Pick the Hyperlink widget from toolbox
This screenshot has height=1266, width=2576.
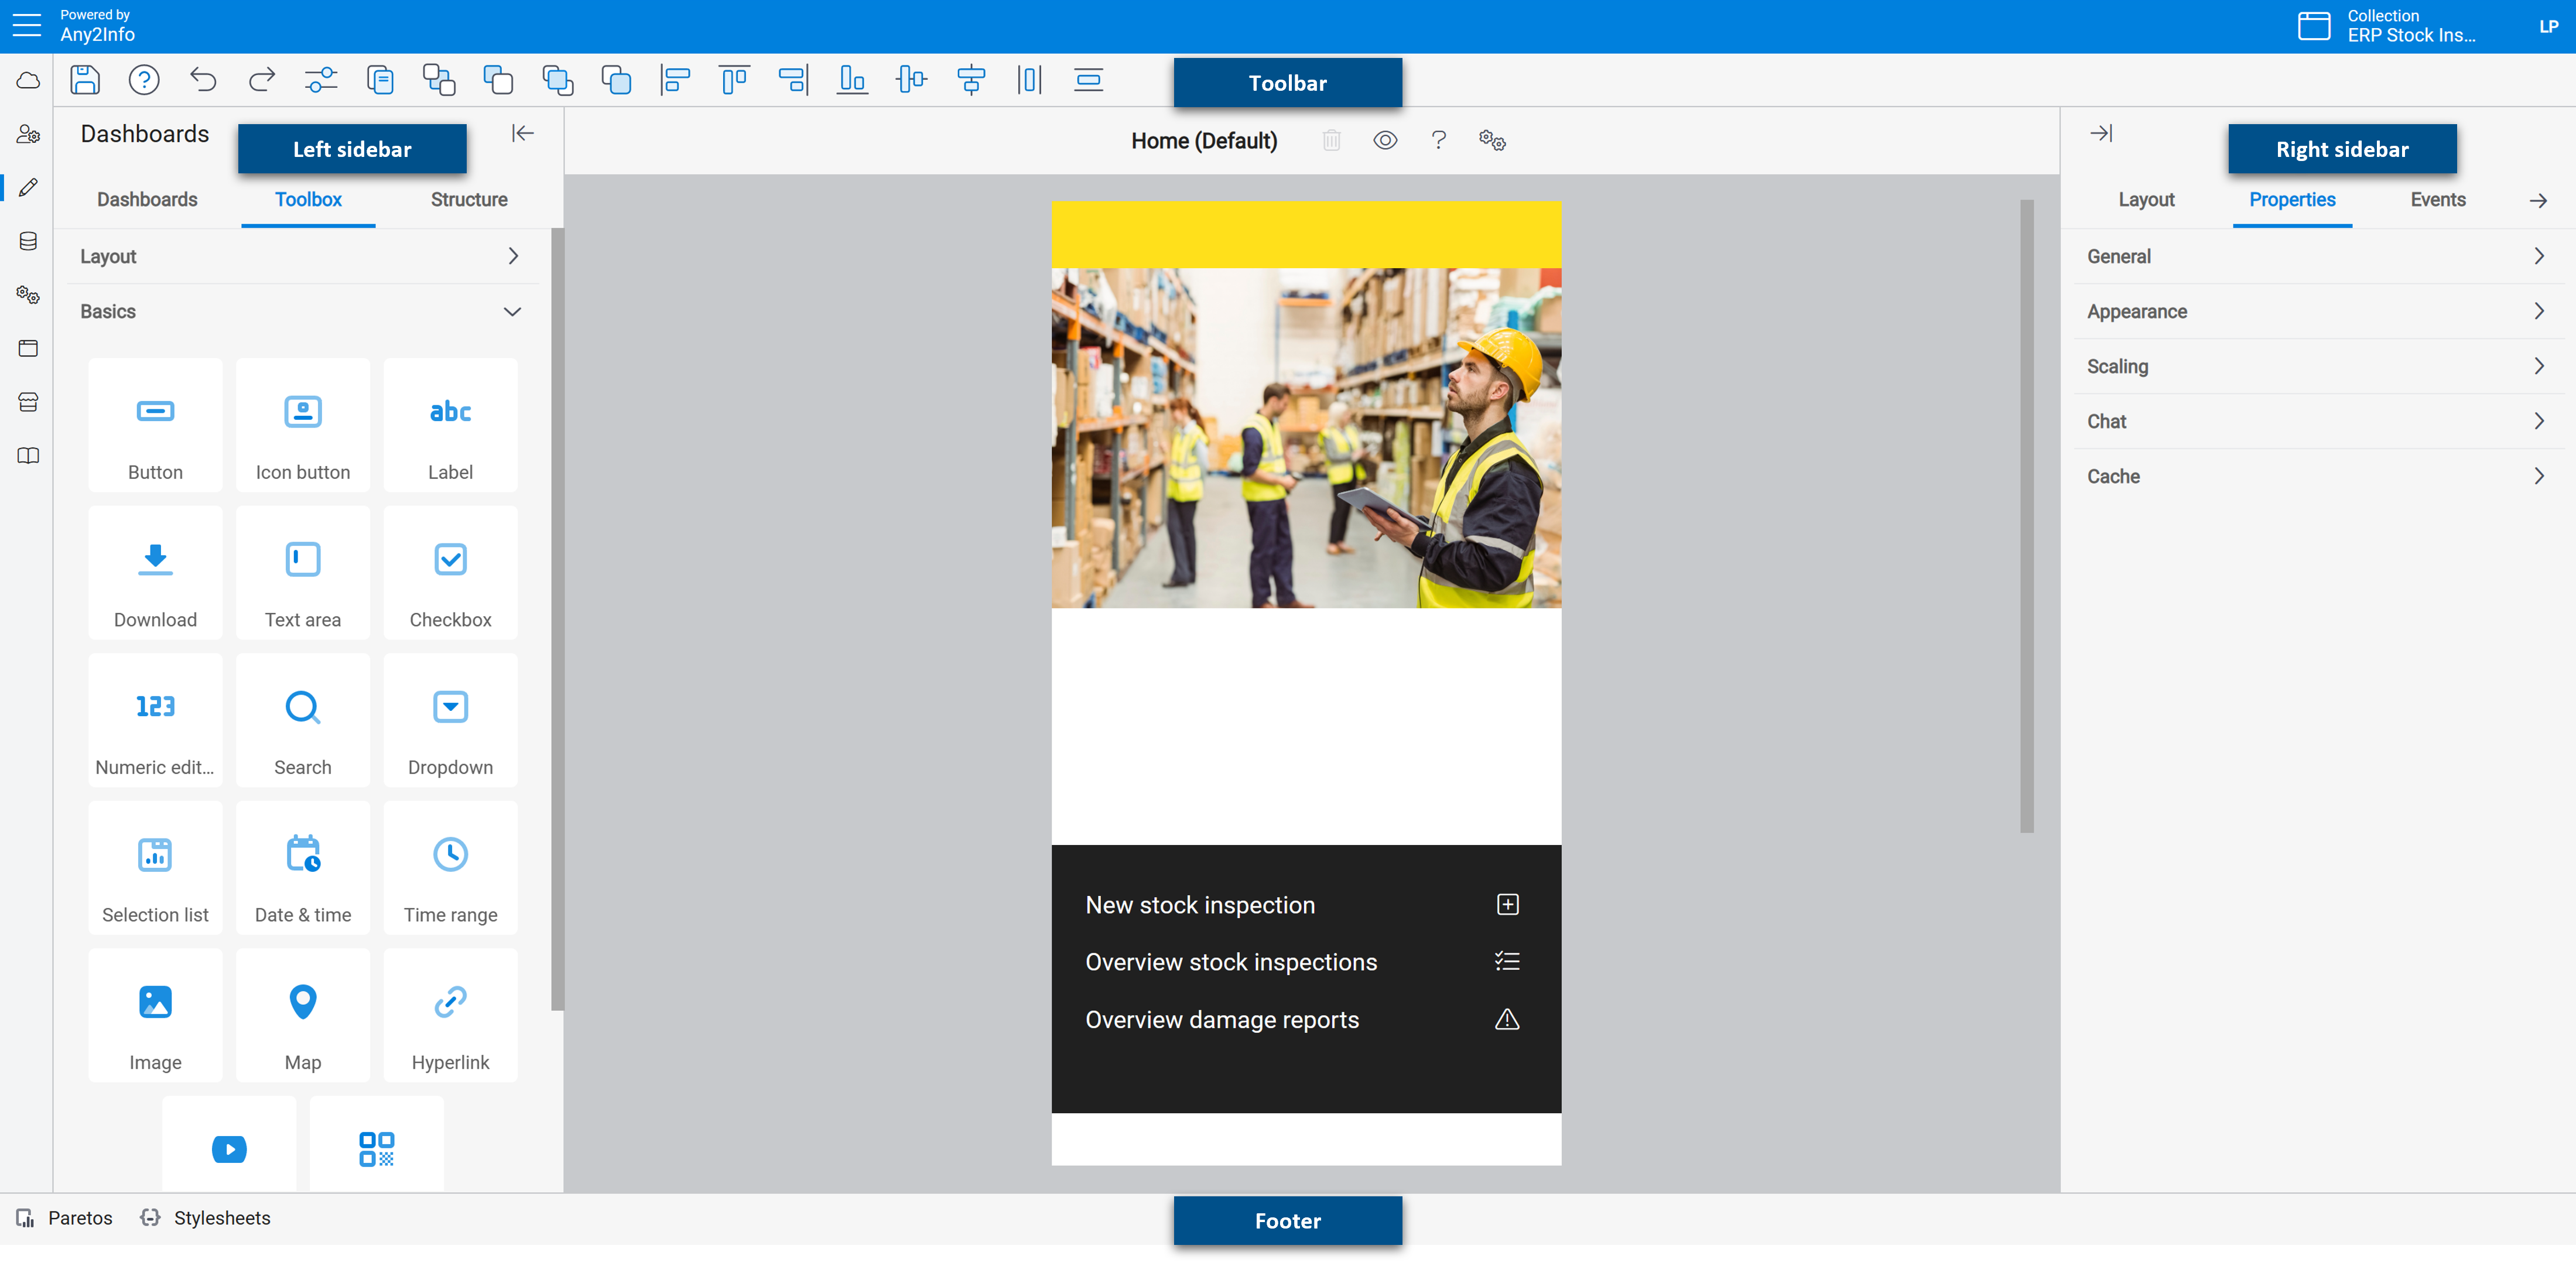tap(450, 1016)
